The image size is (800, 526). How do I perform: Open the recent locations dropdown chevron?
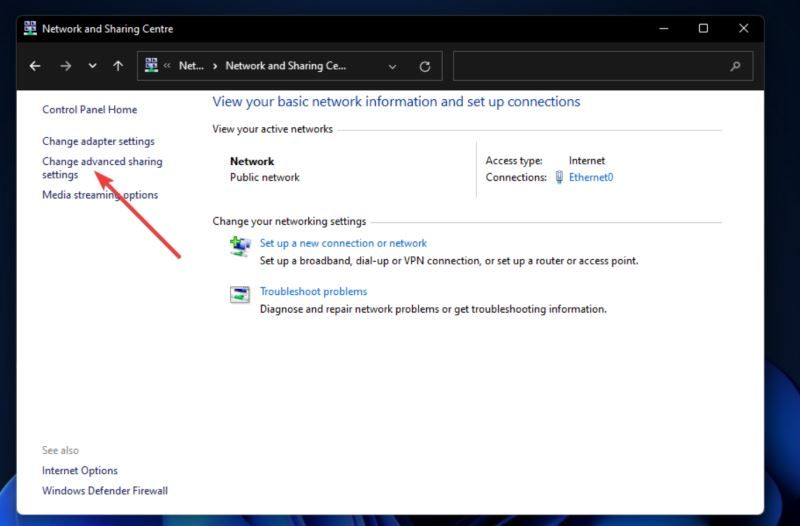coord(92,66)
